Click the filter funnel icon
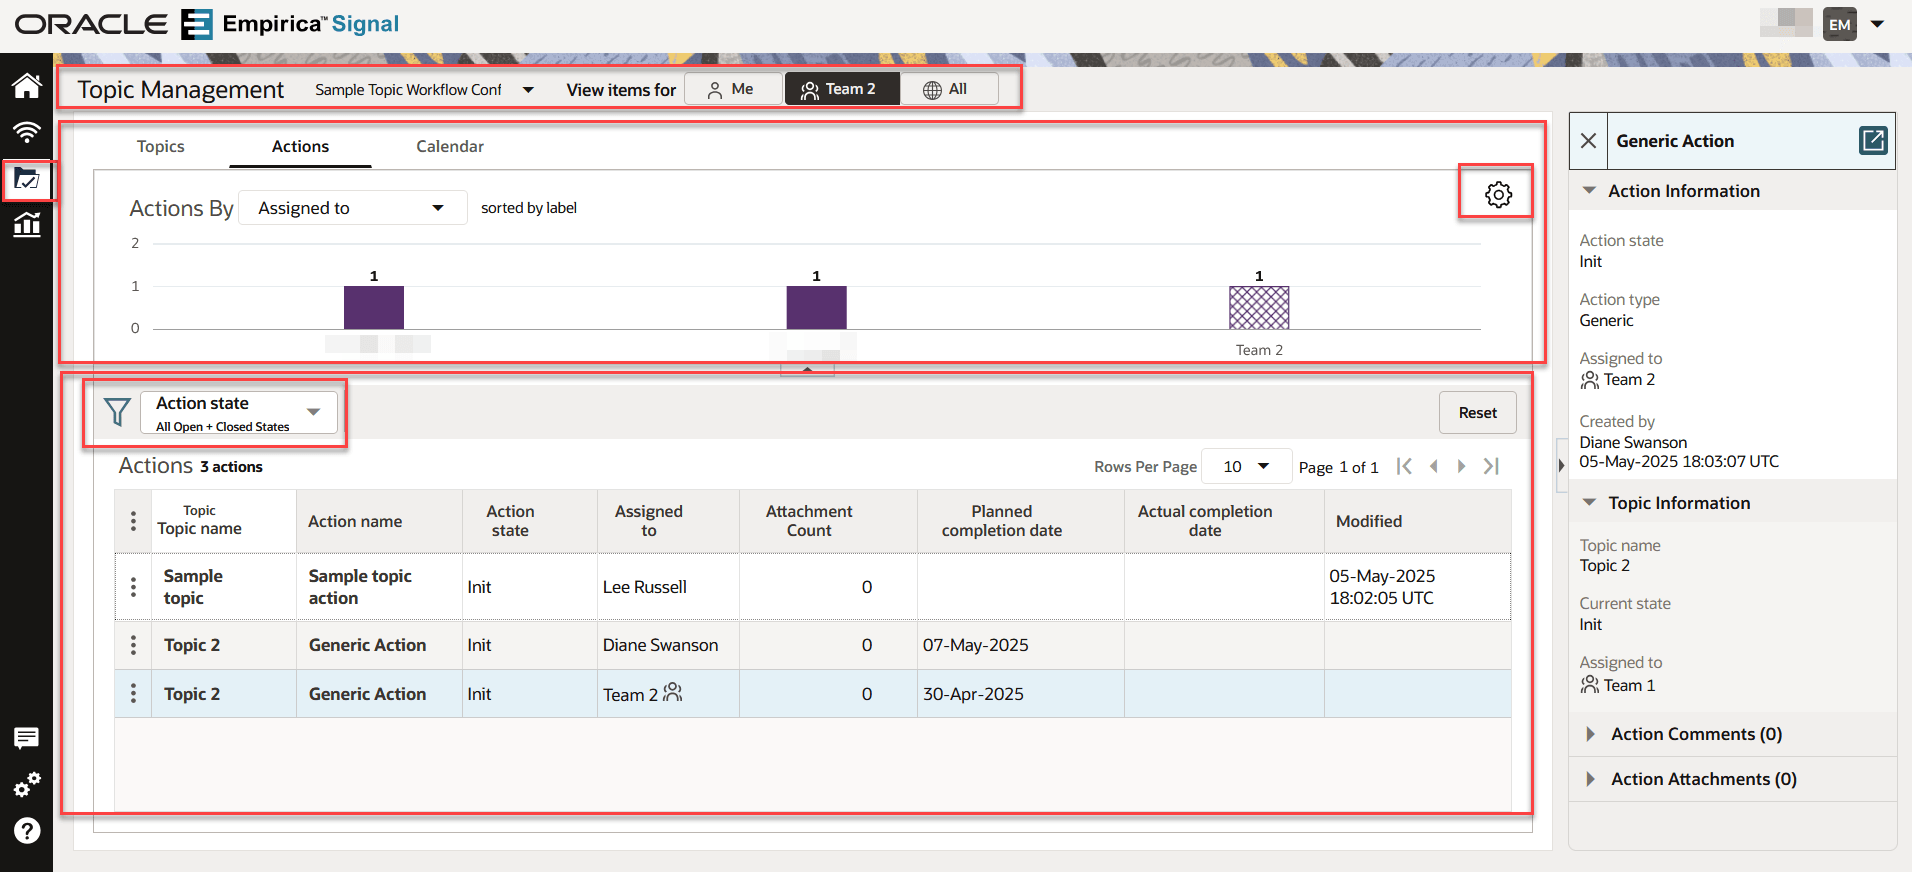The image size is (1912, 872). [x=117, y=412]
